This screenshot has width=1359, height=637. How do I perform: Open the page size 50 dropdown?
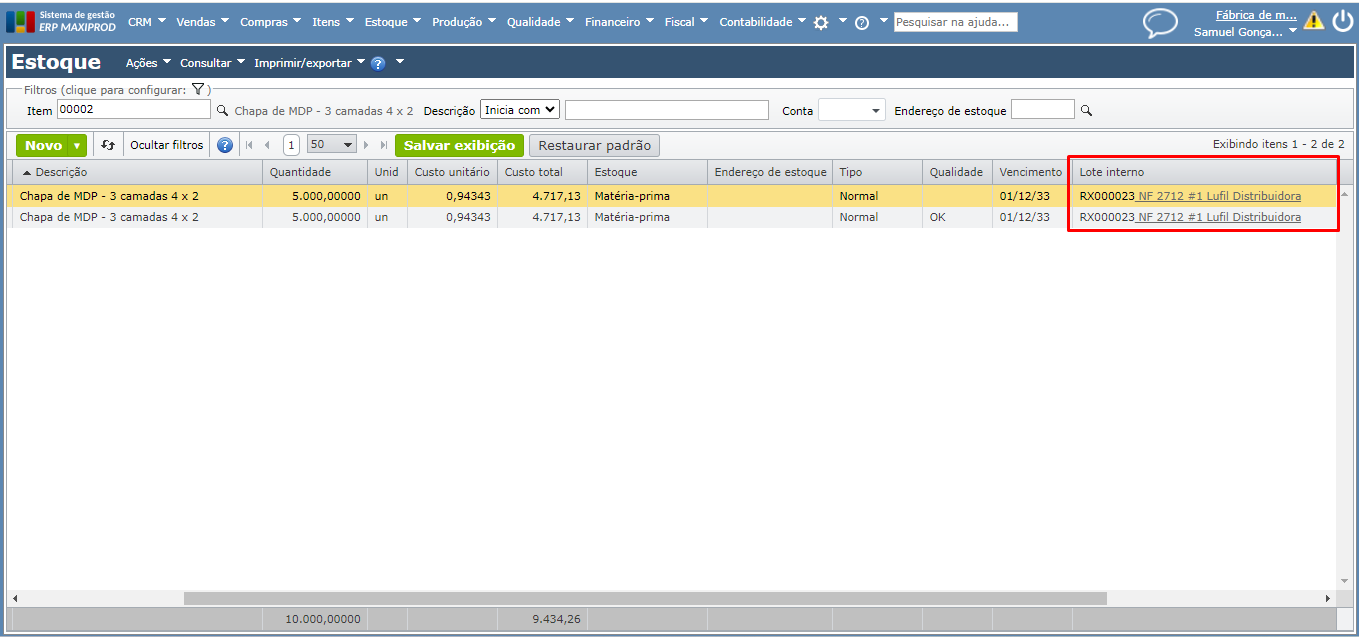(332, 145)
